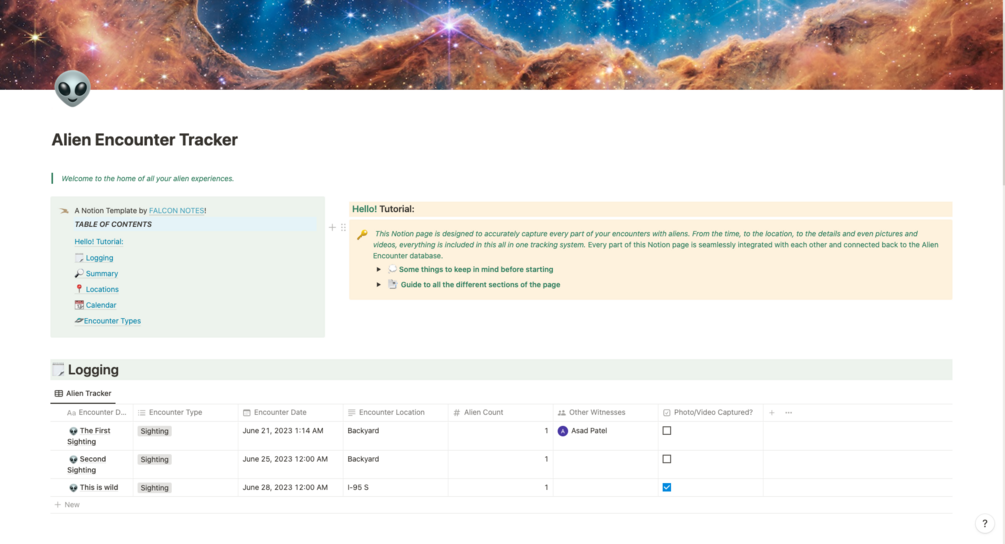Switch to the Alien Tracker tab
The height and width of the screenshot is (544, 1005).
[83, 393]
